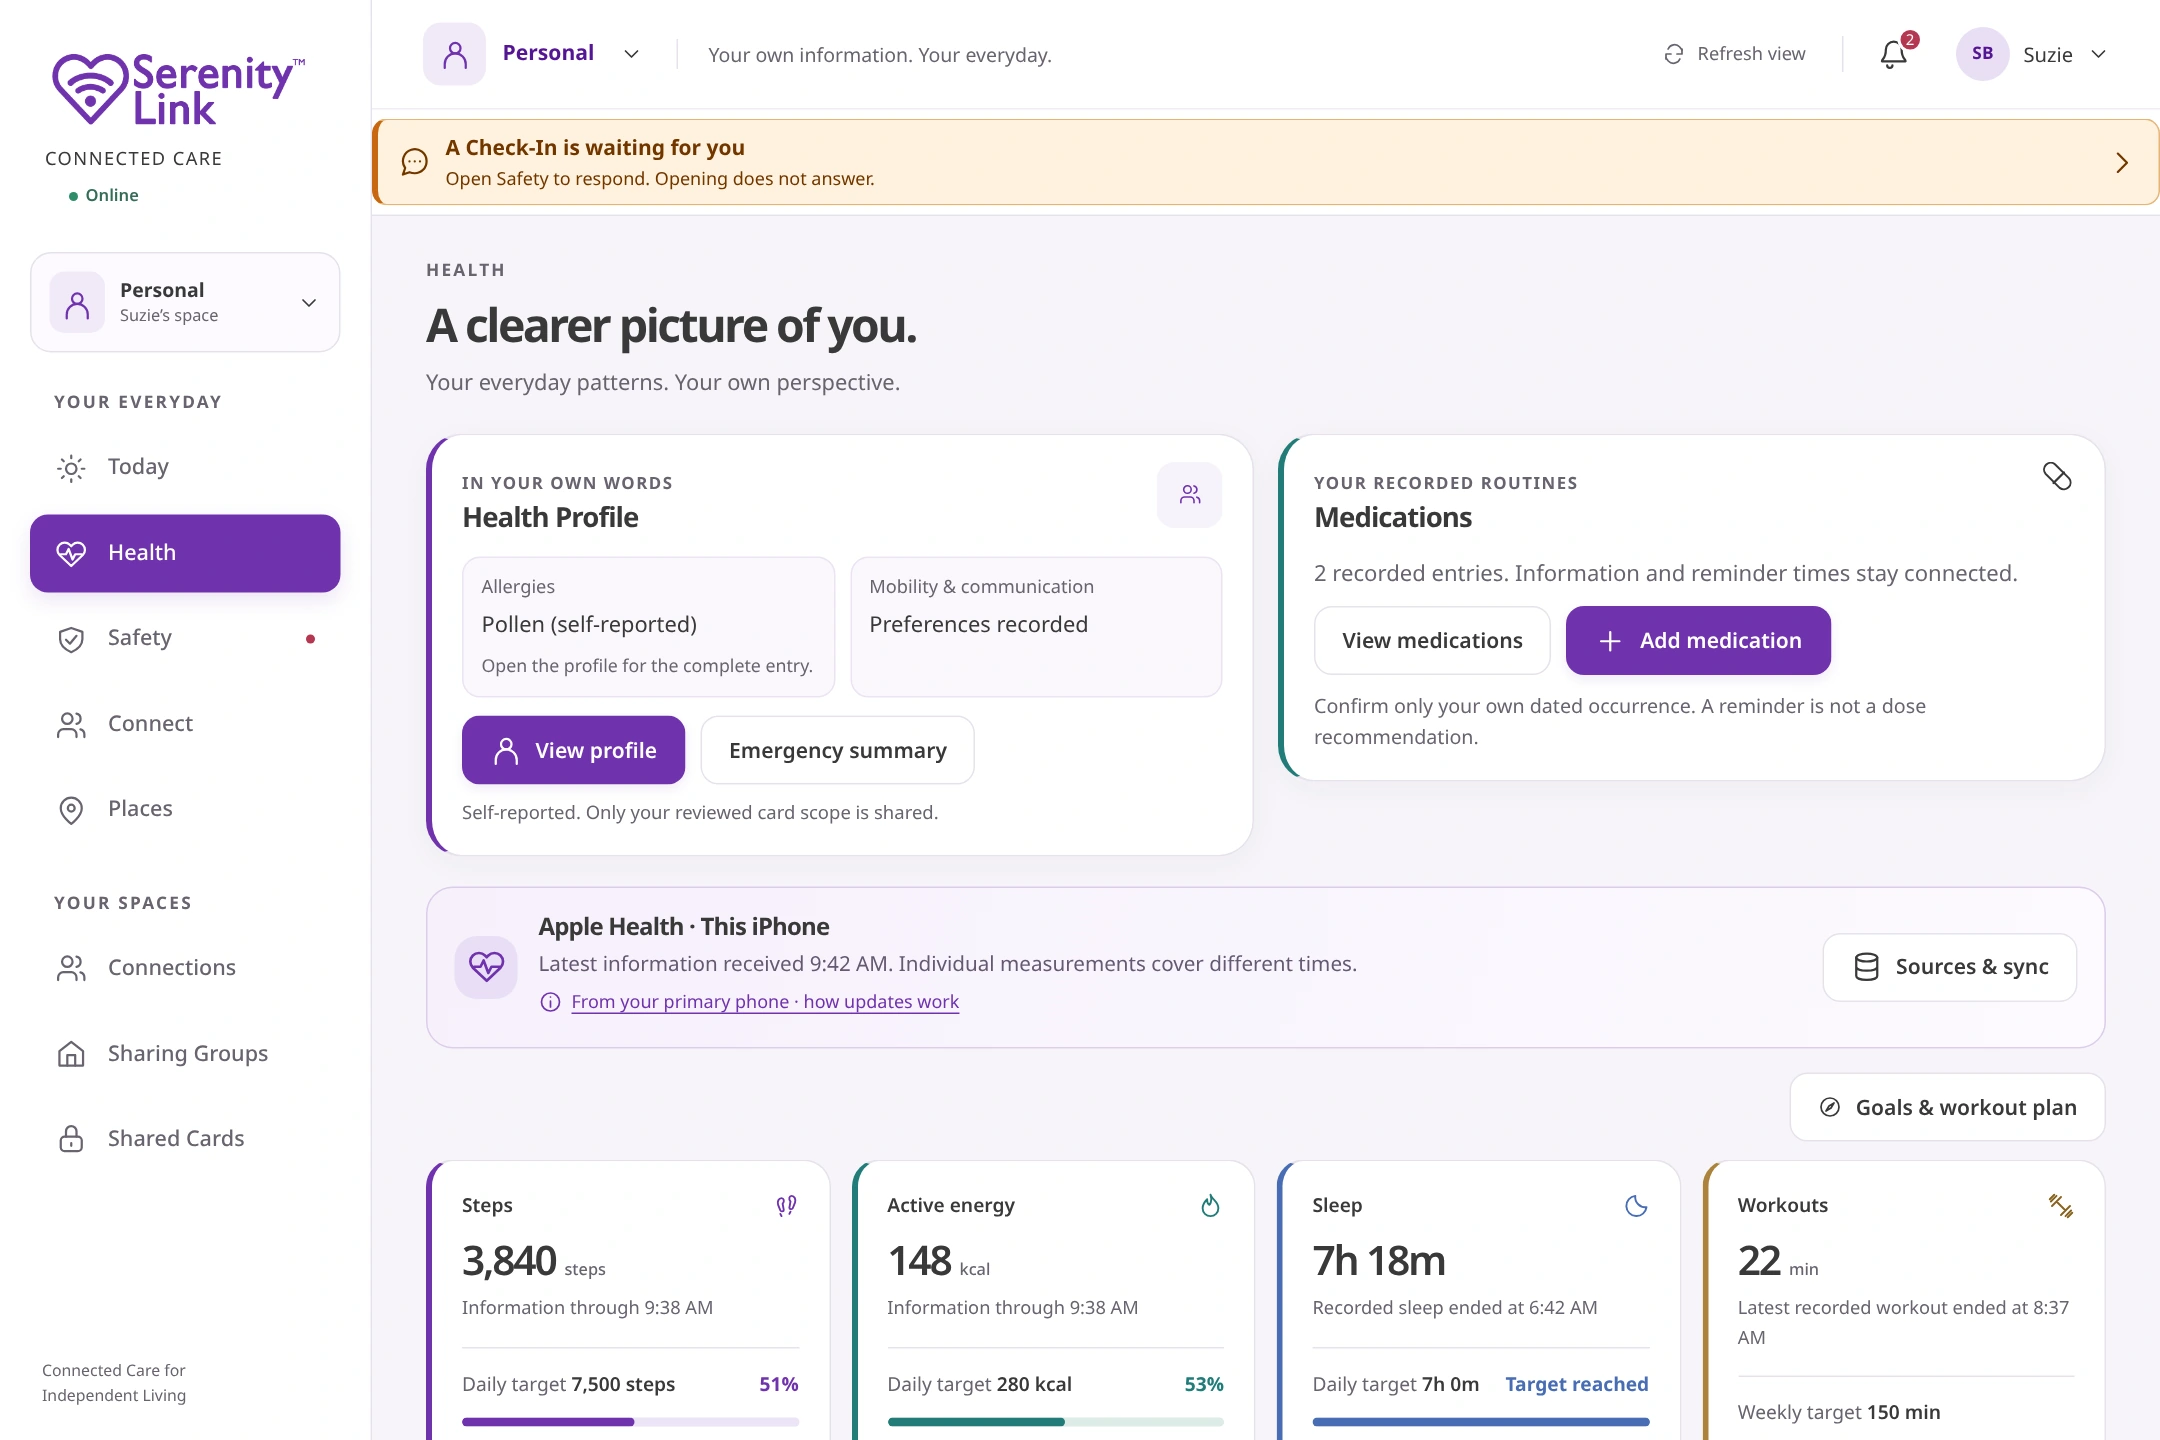Click the info icon beside primary phone link
Viewport: 2160px width, 1440px height.
[550, 1002]
